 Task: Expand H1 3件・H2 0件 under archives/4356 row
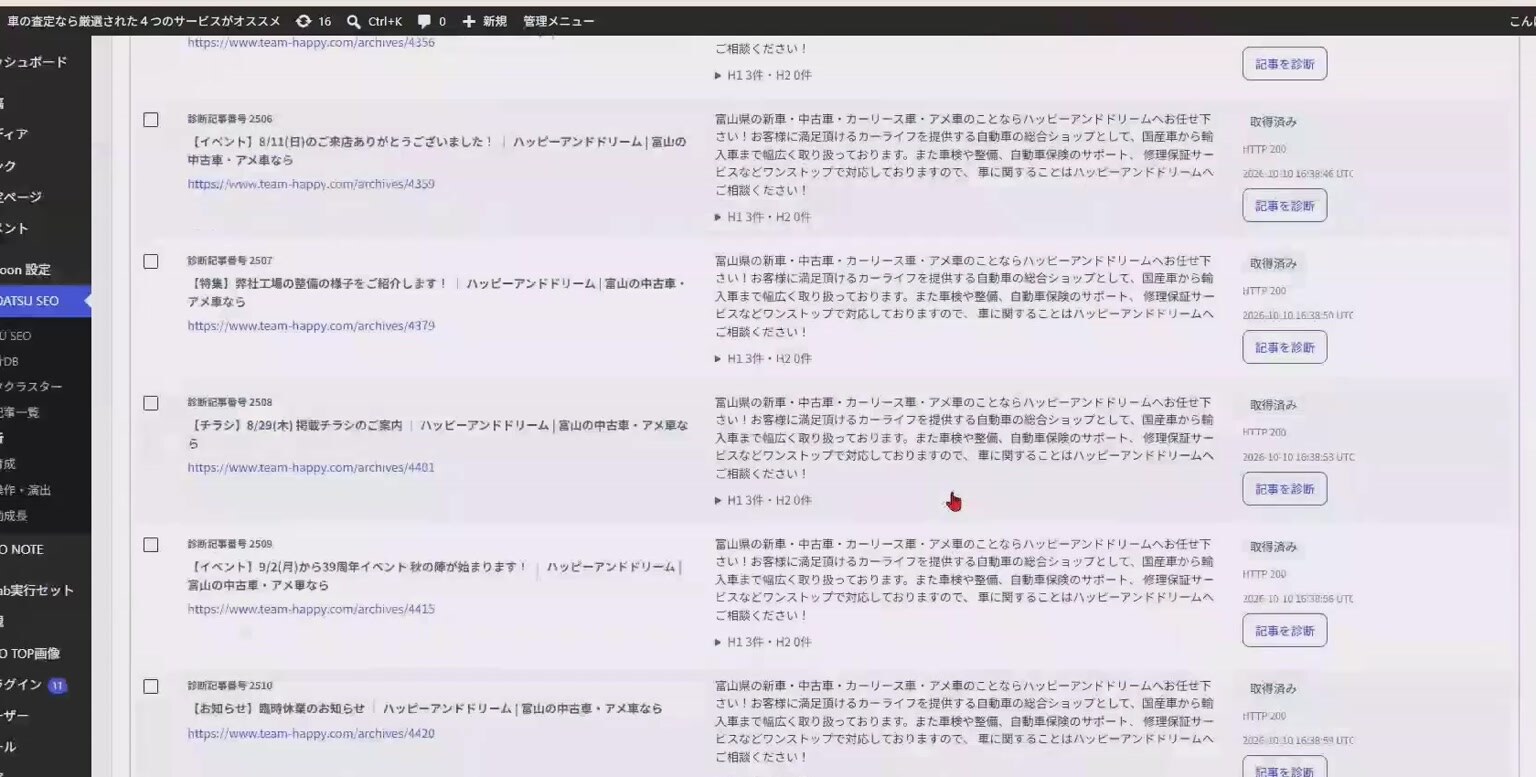[x=763, y=75]
